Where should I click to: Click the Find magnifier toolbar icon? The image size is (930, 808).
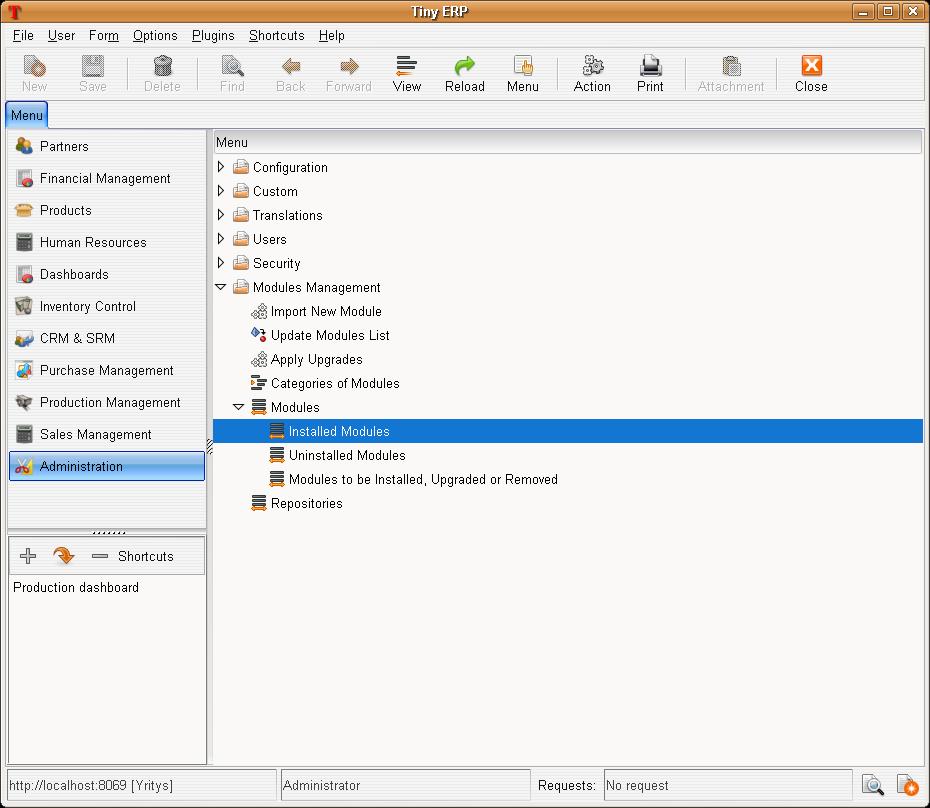(232, 66)
